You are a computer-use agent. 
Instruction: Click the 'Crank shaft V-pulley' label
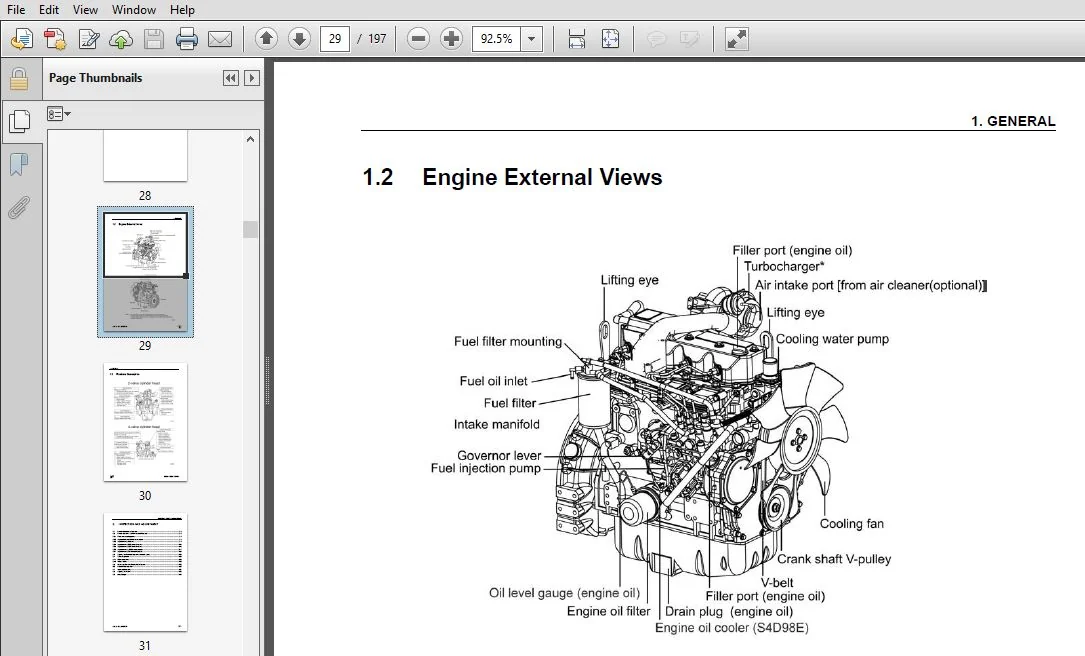pos(834,559)
